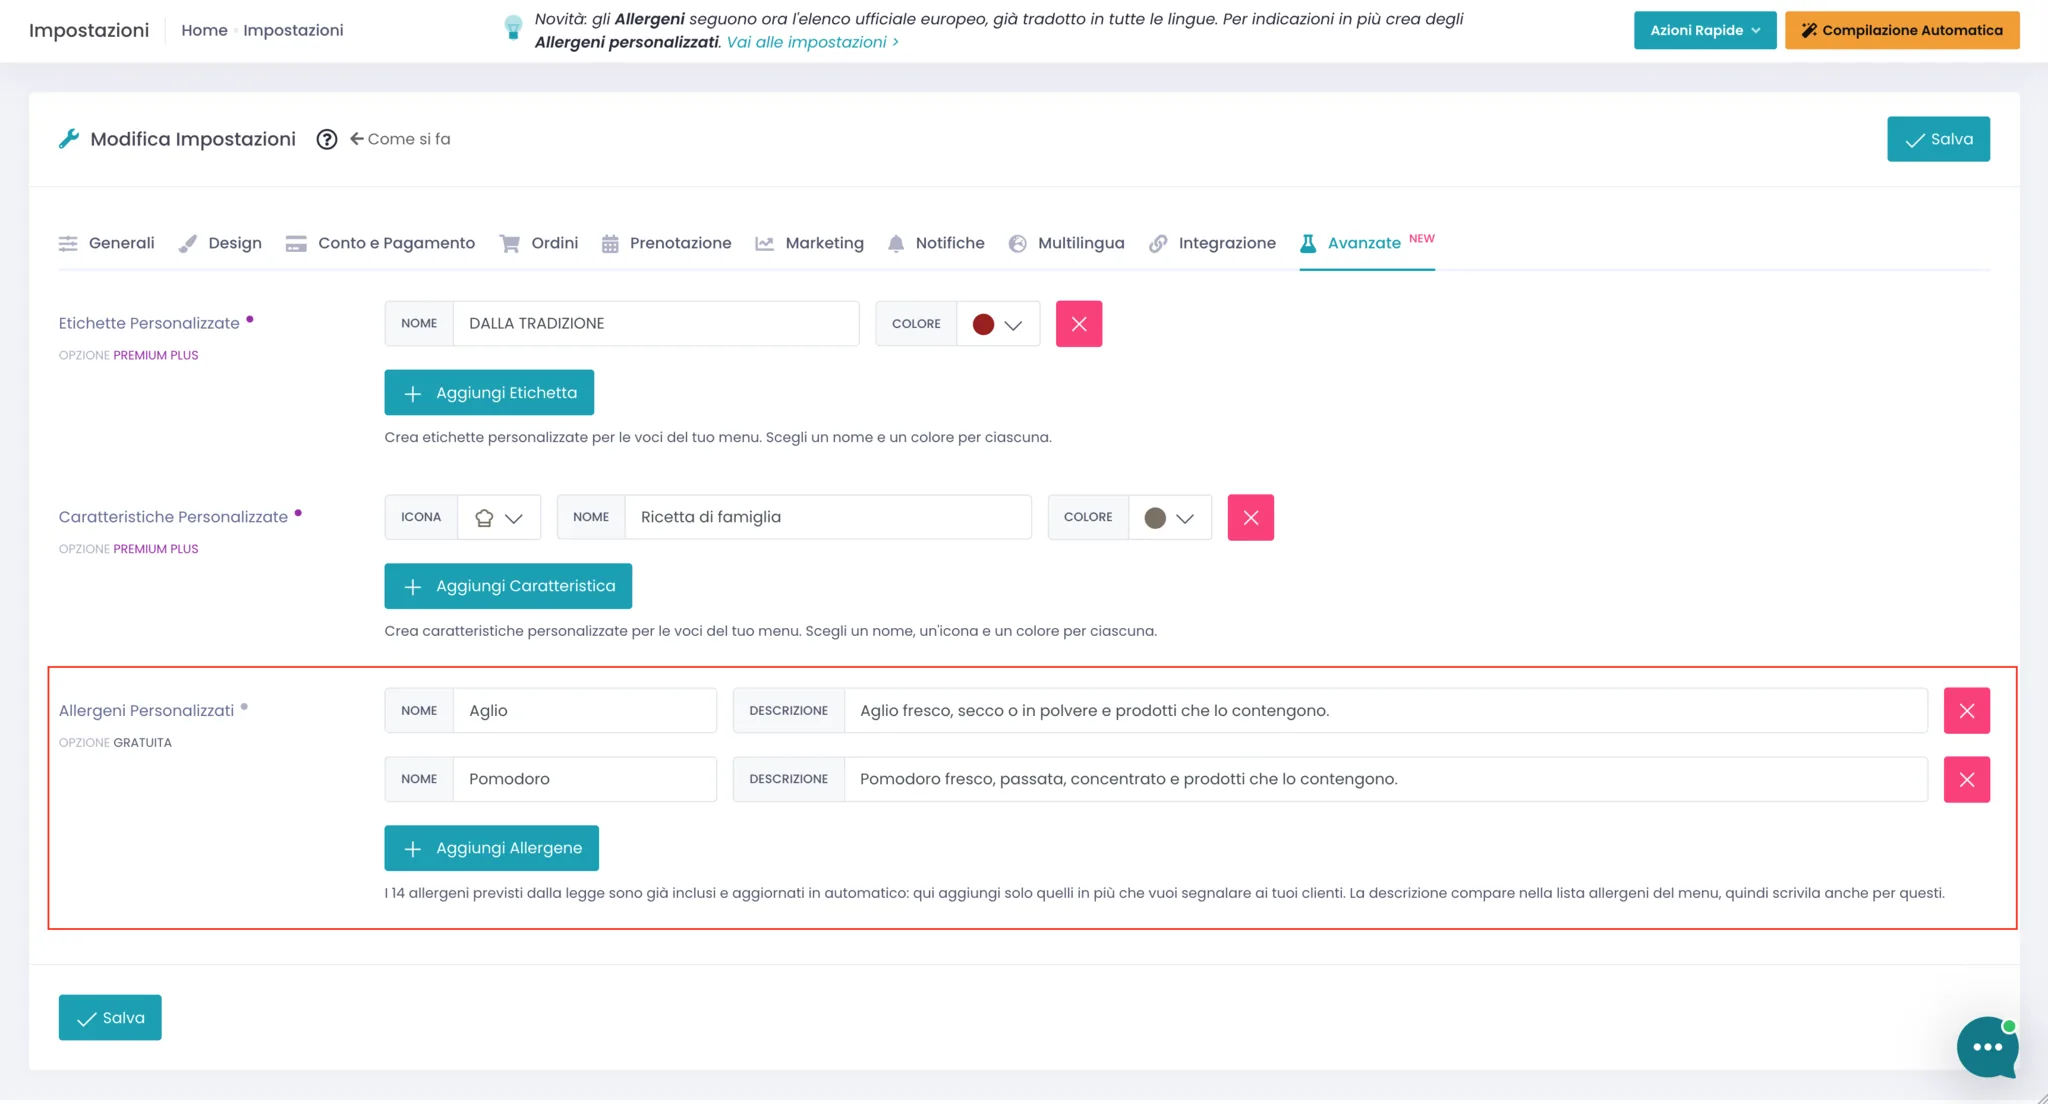Delete the Aglio allergen row
This screenshot has height=1104, width=2048.
point(1967,711)
